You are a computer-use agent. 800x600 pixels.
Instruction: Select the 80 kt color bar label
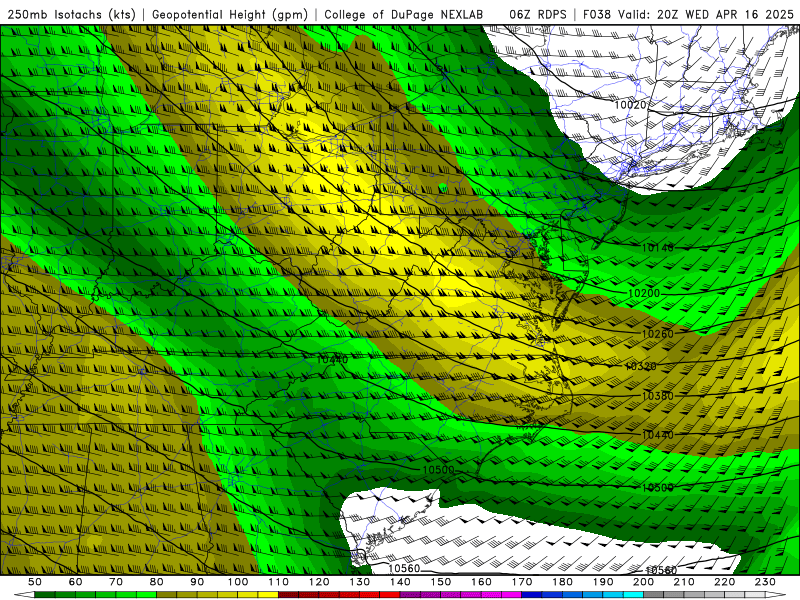click(157, 582)
